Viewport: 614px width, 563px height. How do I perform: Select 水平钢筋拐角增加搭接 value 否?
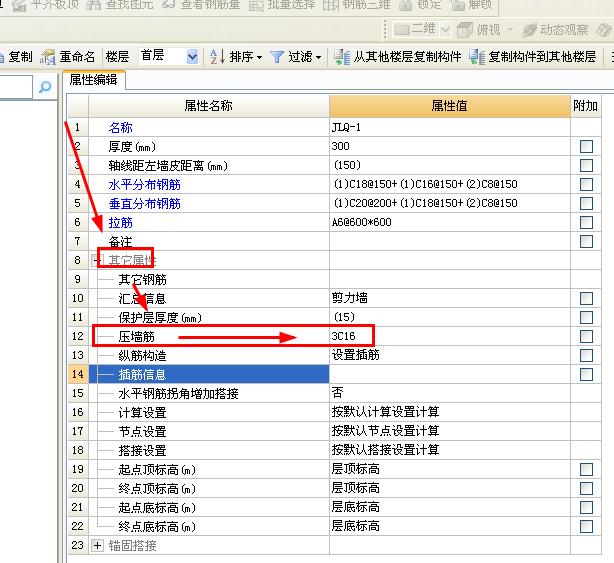click(x=450, y=393)
